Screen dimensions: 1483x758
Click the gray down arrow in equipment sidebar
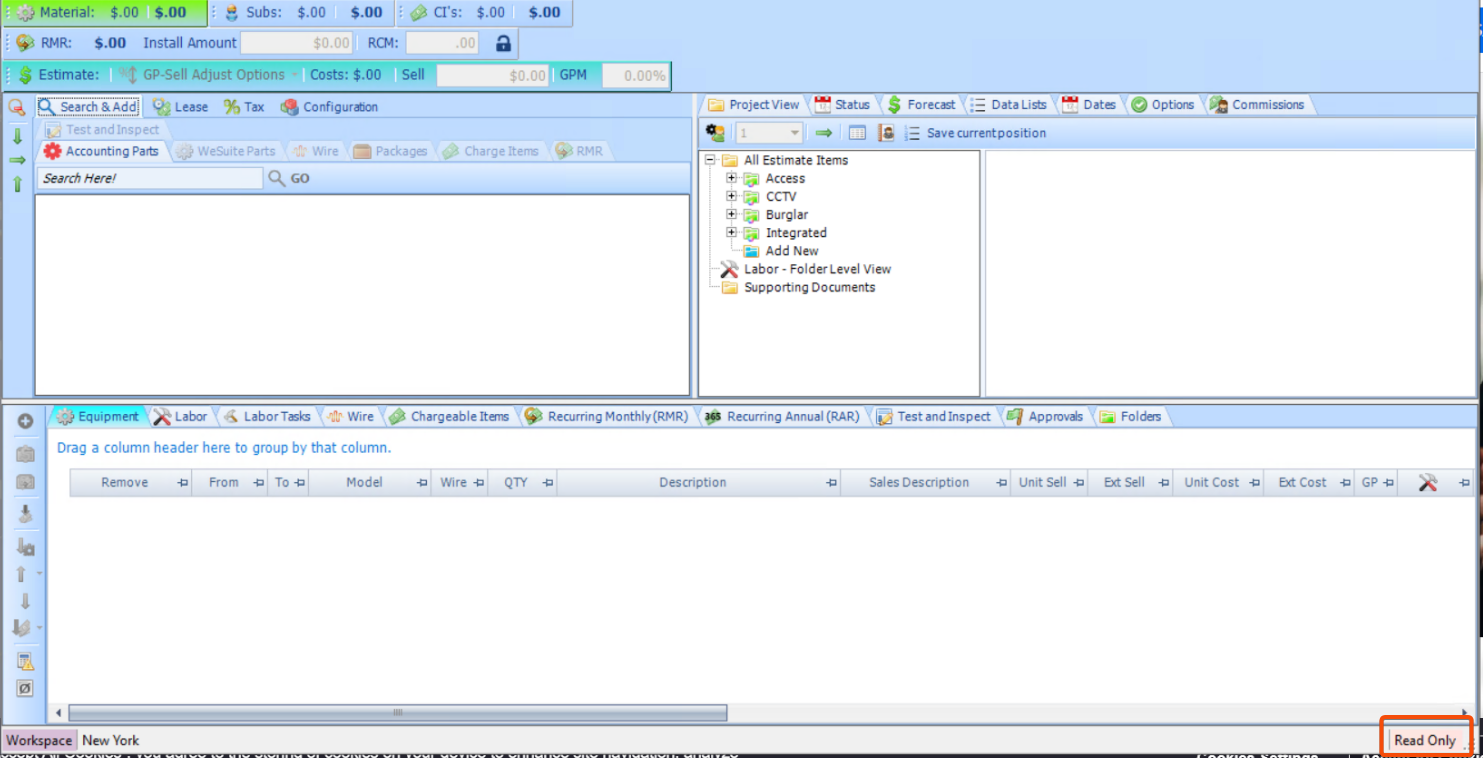pos(26,601)
